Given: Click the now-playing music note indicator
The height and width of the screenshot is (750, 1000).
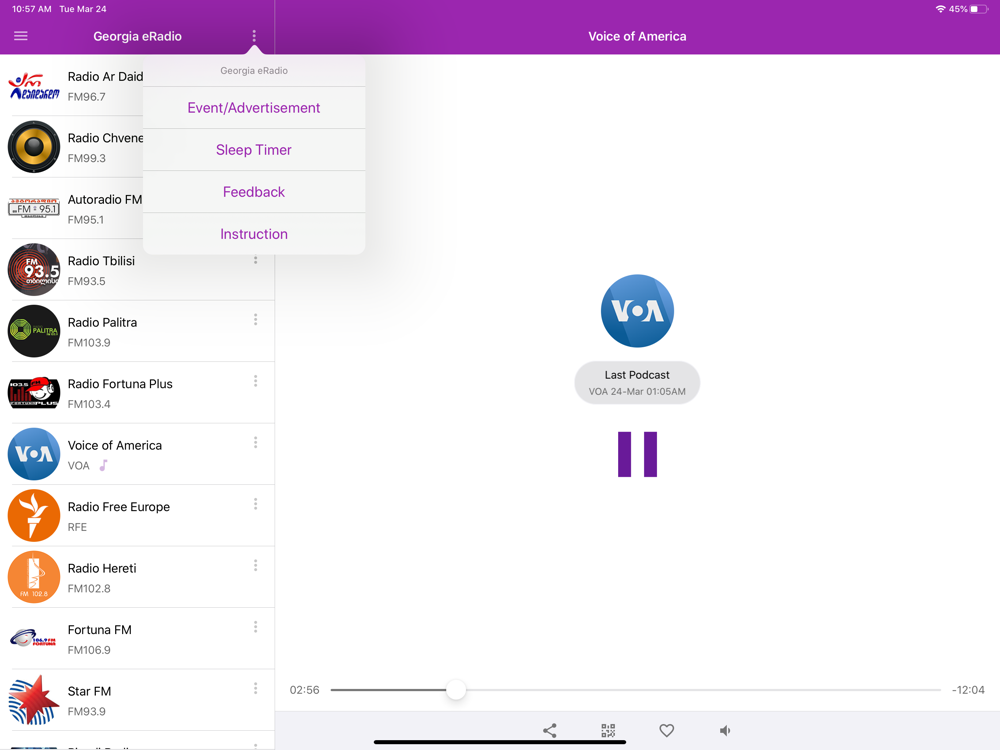Looking at the screenshot, I should [103, 466].
